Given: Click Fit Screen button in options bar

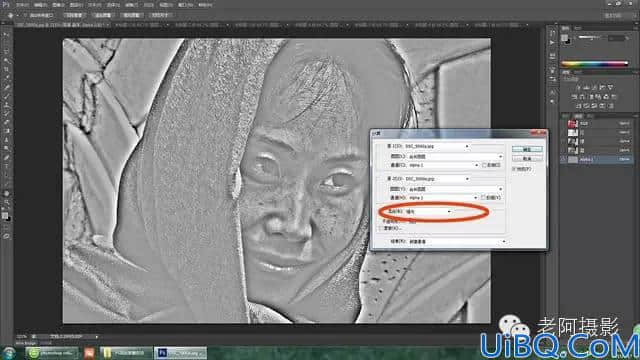Looking at the screenshot, I should (x=103, y=15).
